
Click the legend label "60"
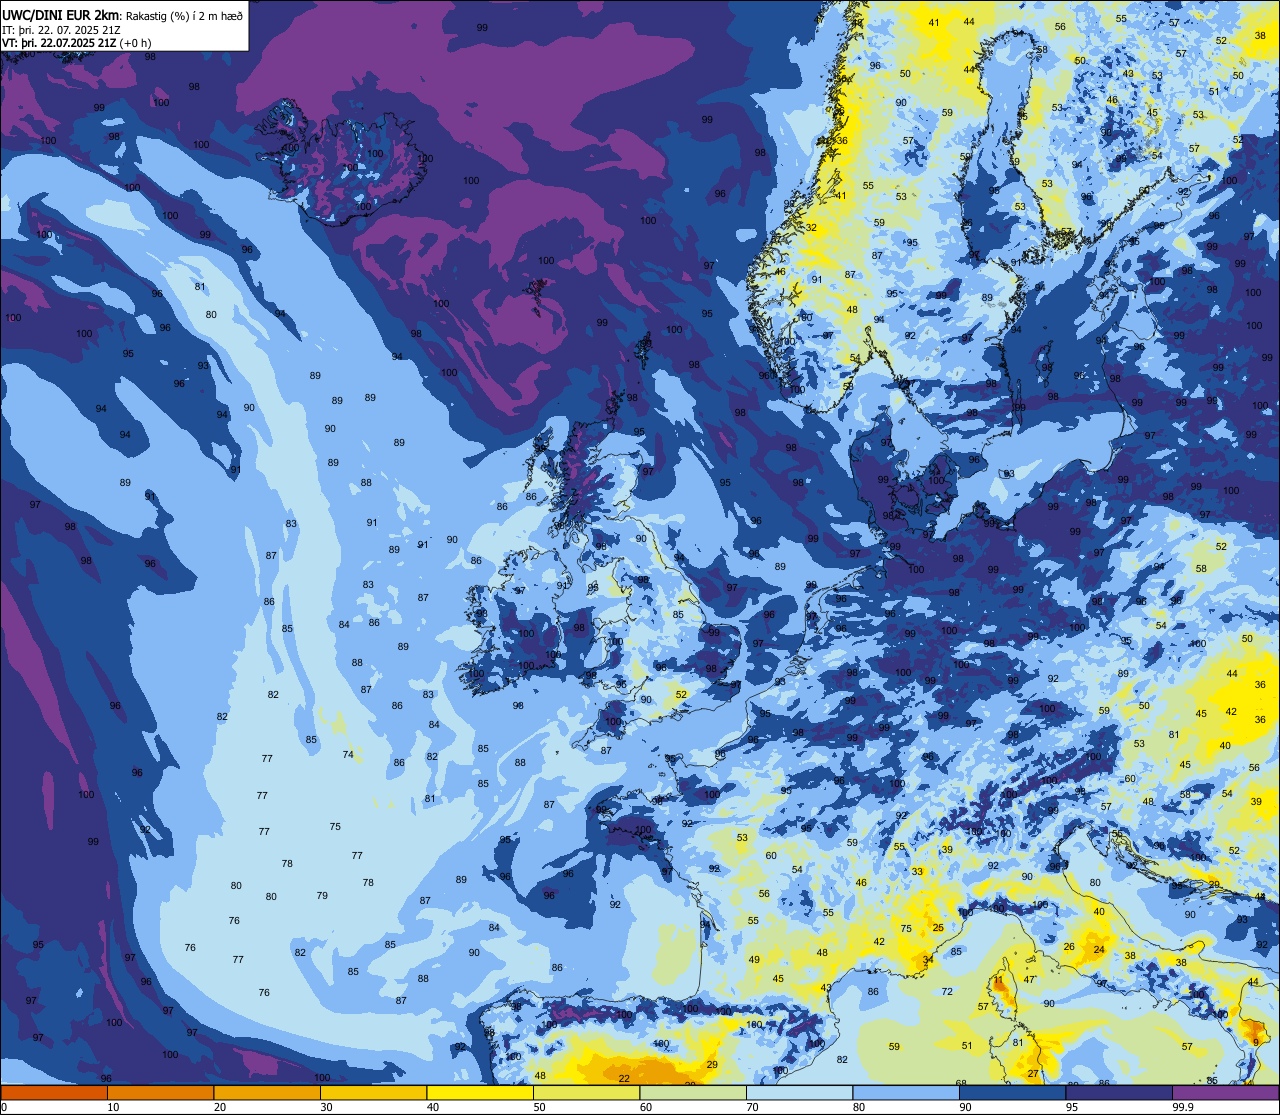click(646, 1107)
